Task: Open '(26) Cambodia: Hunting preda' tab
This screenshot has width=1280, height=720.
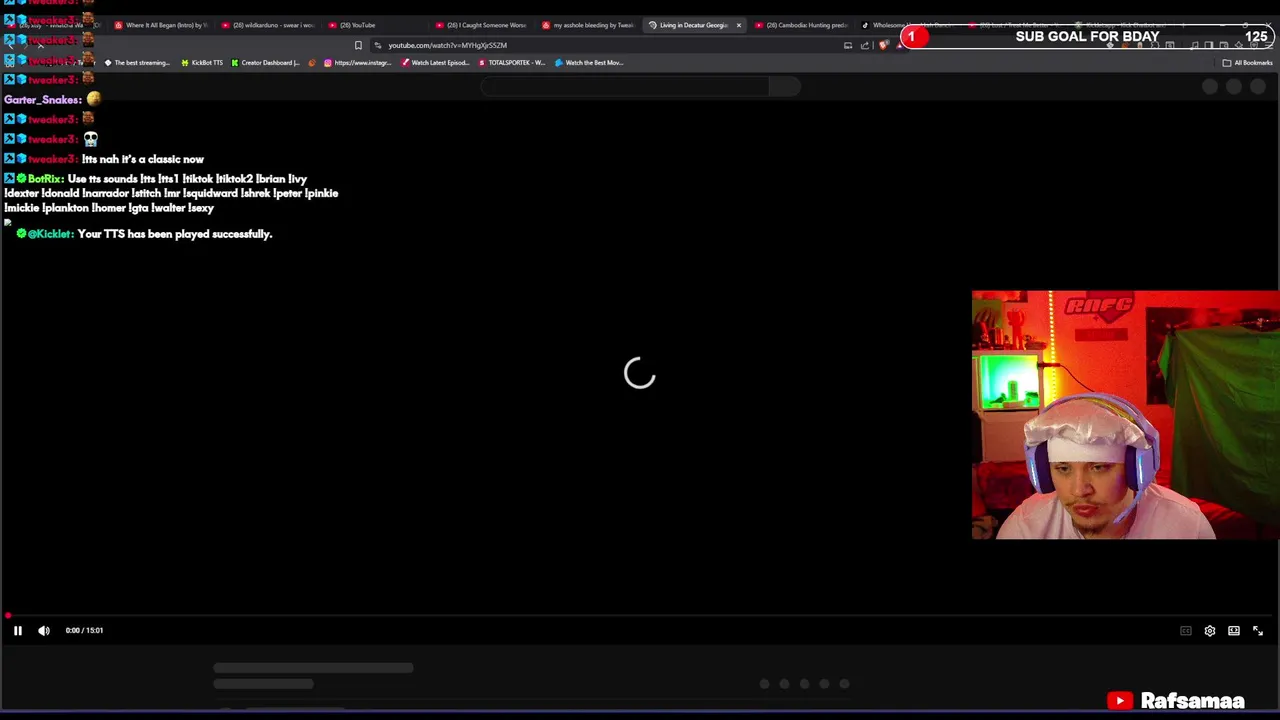Action: [802, 25]
